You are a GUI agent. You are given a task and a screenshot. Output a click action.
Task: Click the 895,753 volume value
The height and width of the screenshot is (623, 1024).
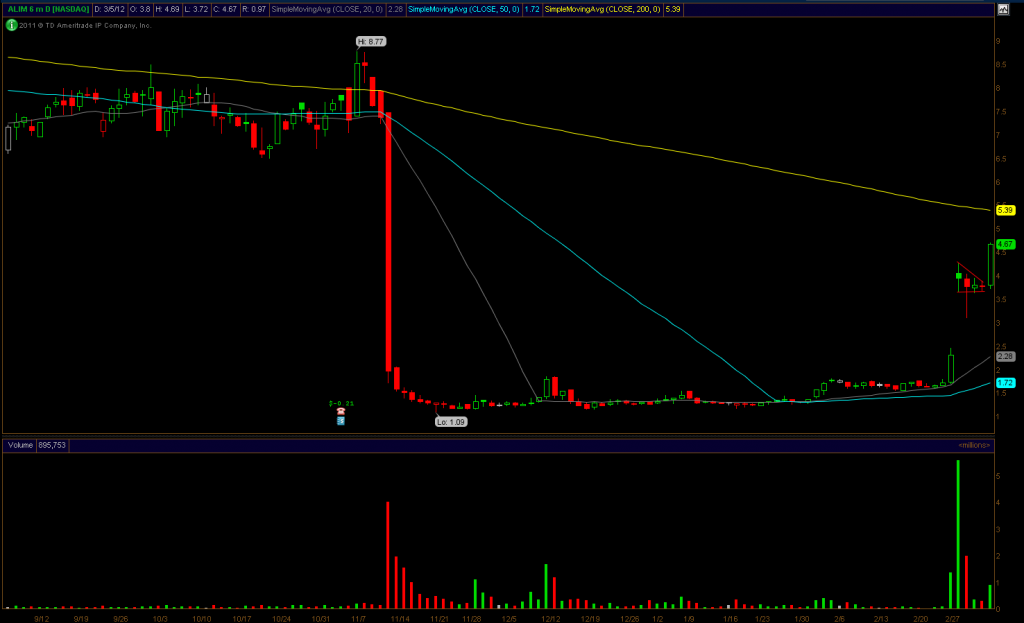[x=52, y=445]
